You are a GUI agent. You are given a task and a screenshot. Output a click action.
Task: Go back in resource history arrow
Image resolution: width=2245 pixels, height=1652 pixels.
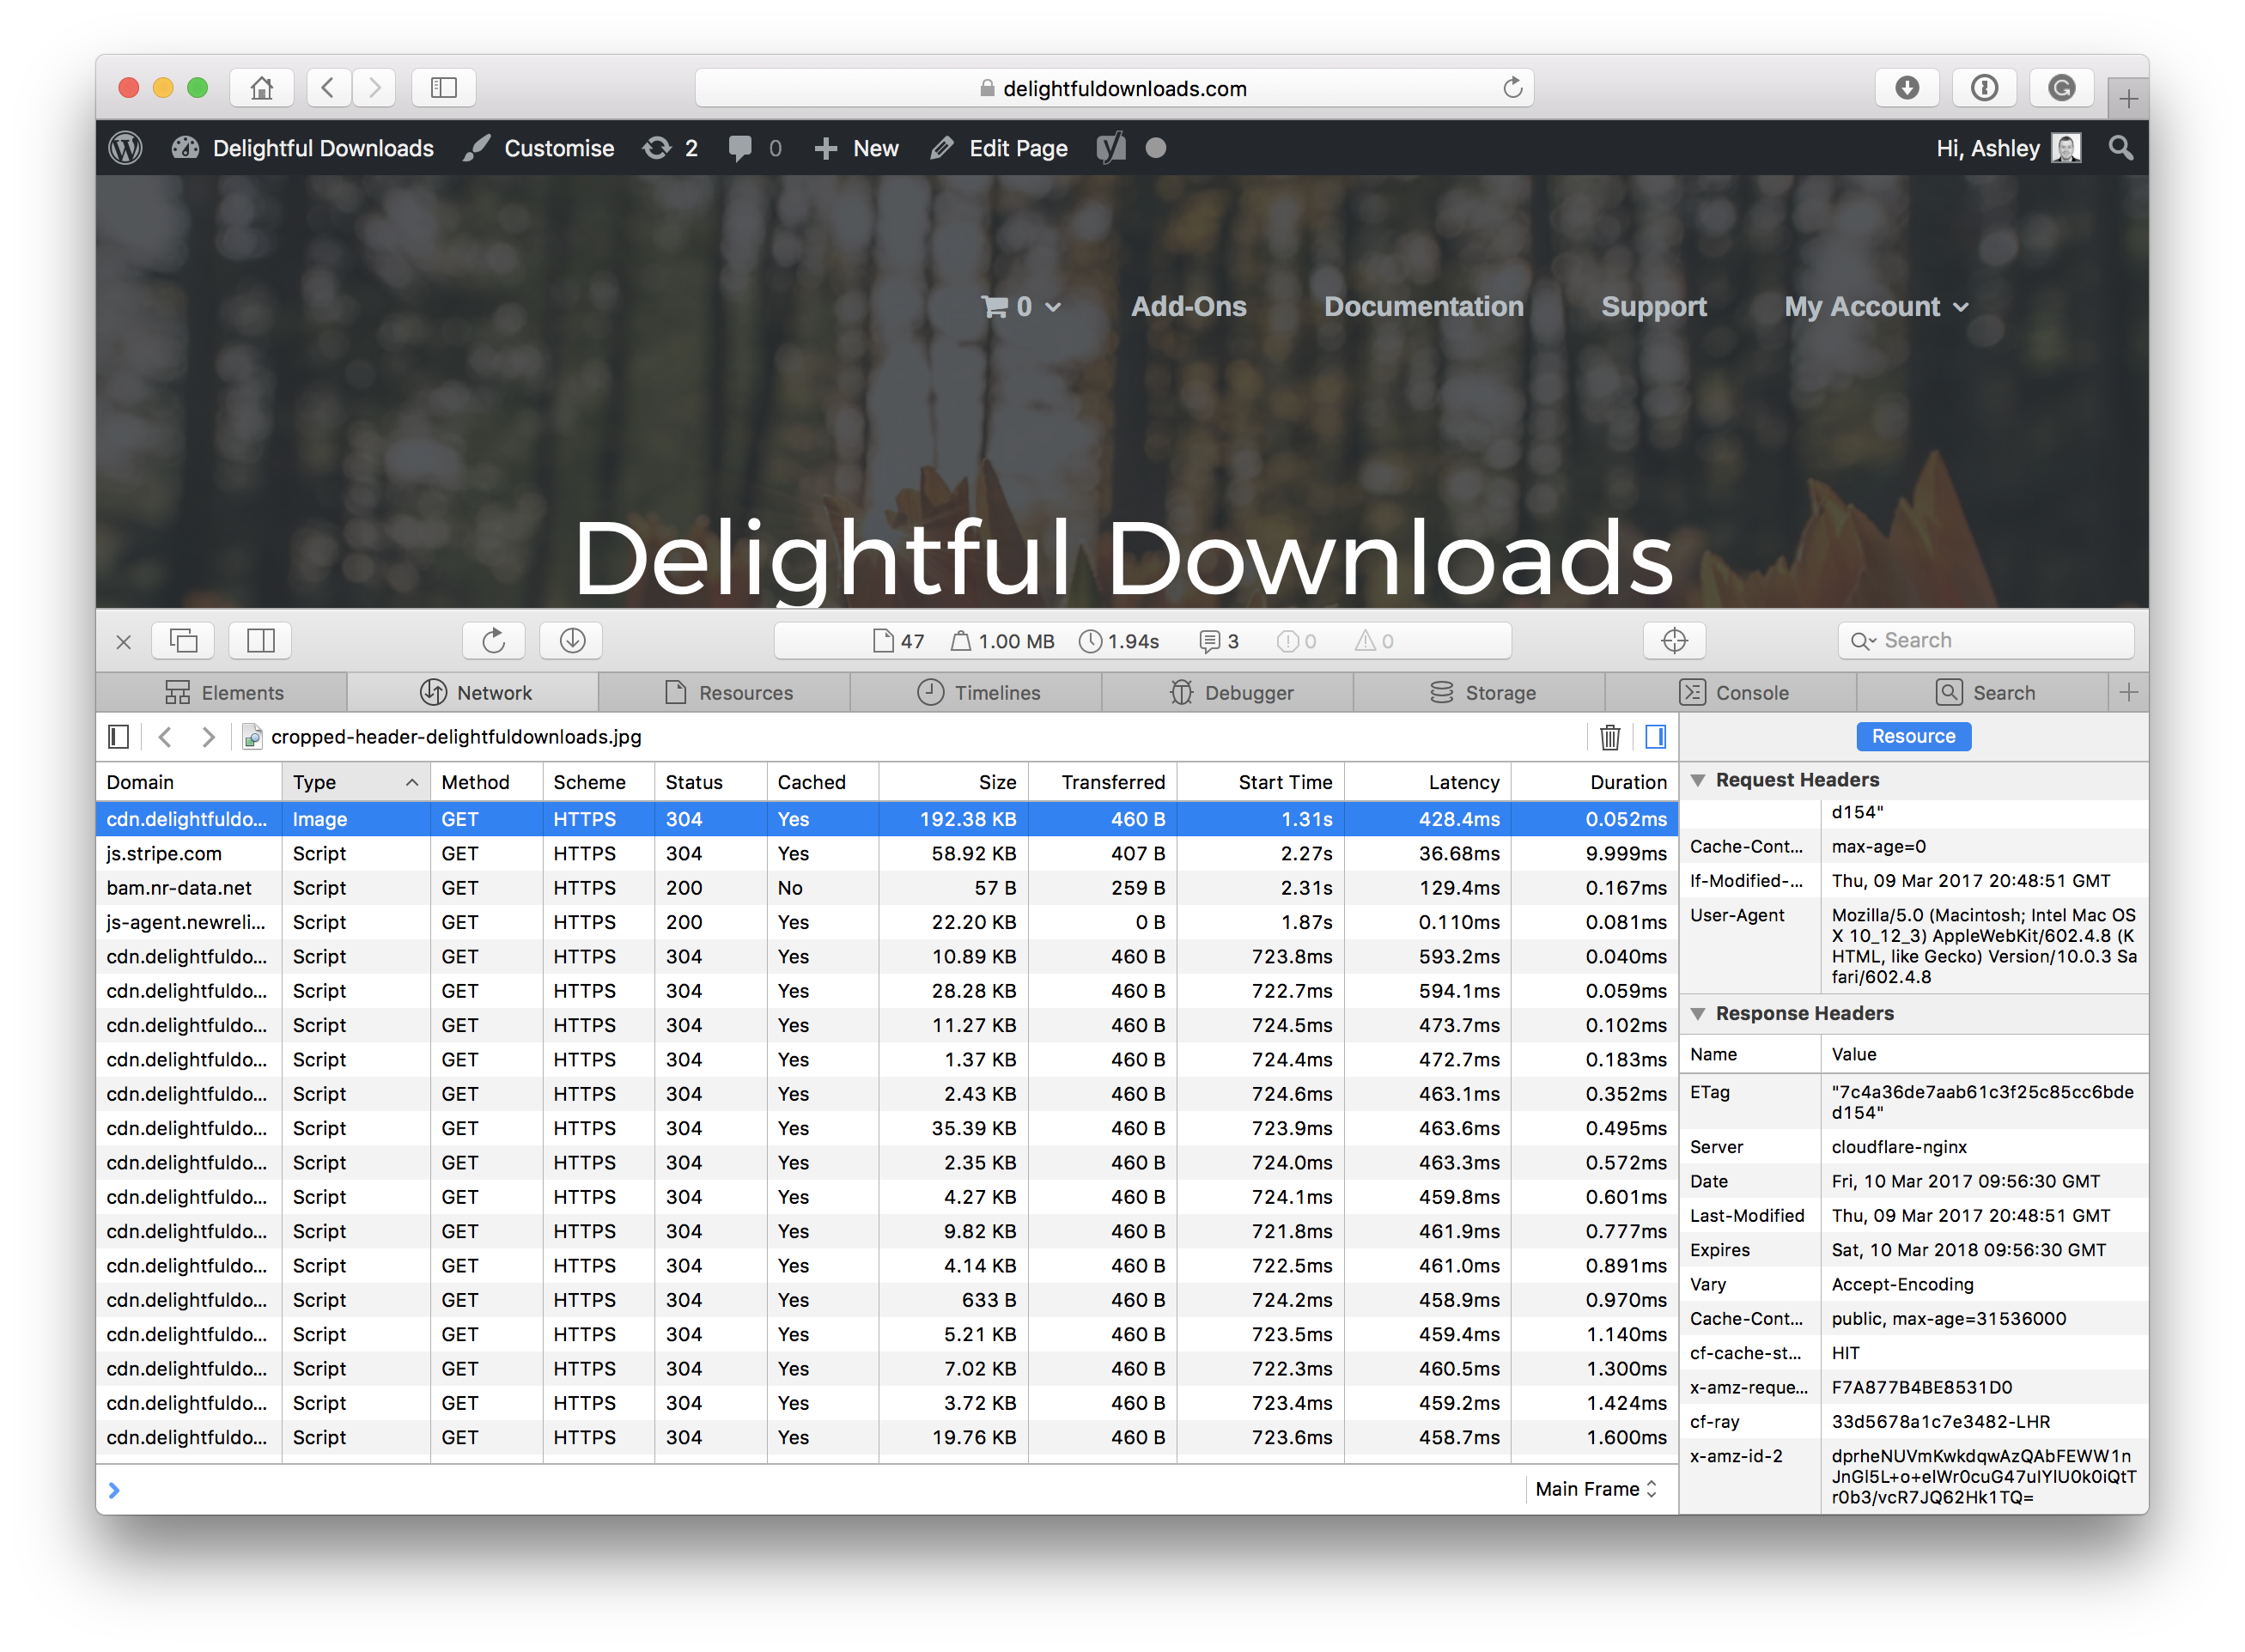click(165, 737)
